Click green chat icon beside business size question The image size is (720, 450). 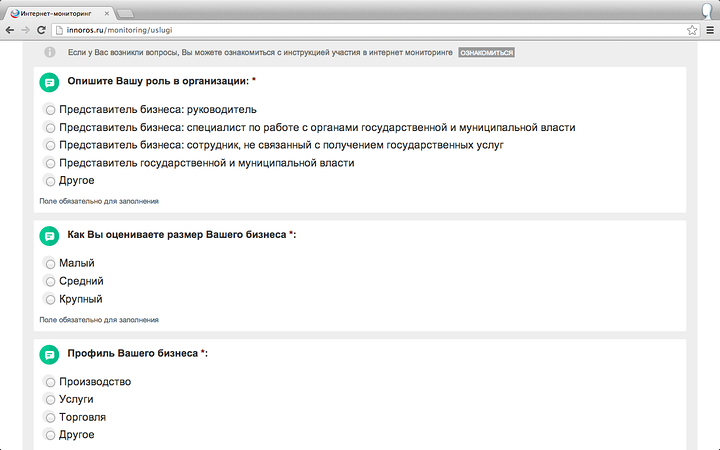[49, 236]
